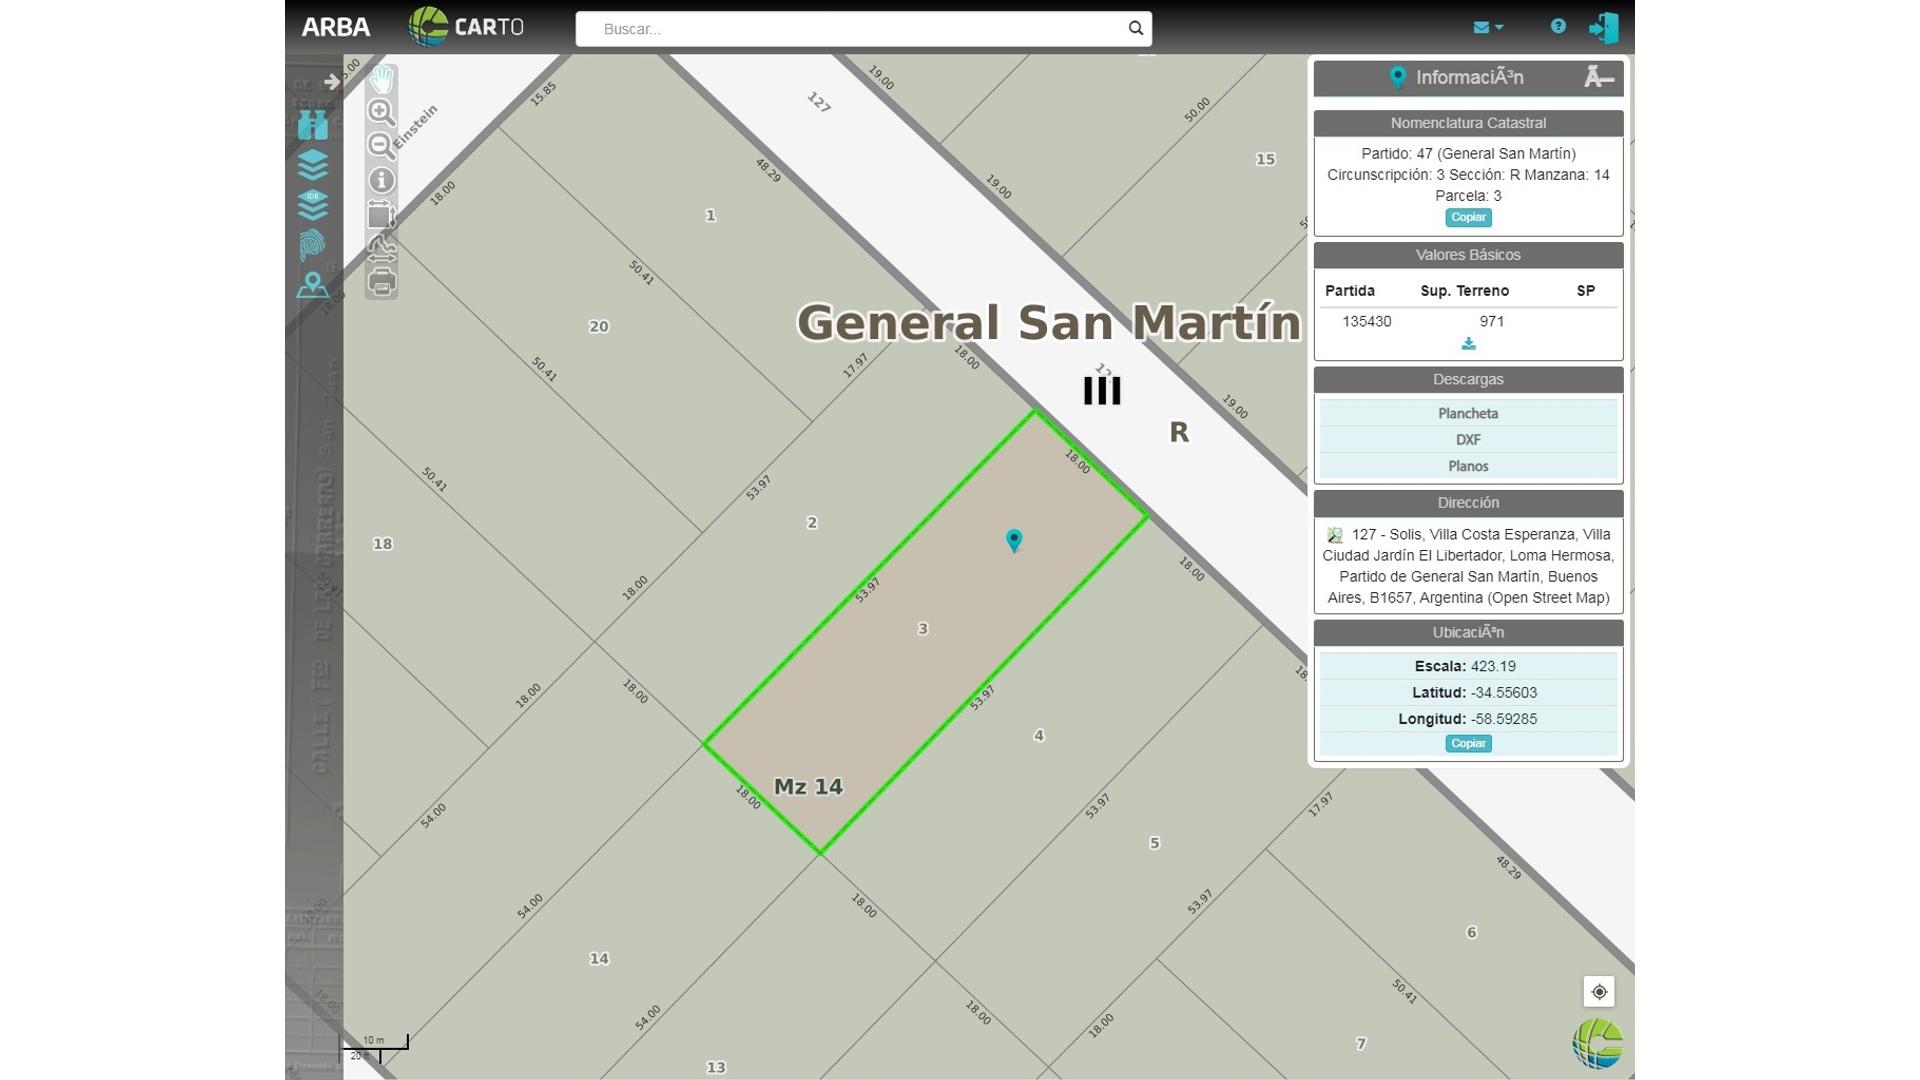1920x1080 pixels.
Task: Select the distance measurement tool
Action: [x=381, y=248]
